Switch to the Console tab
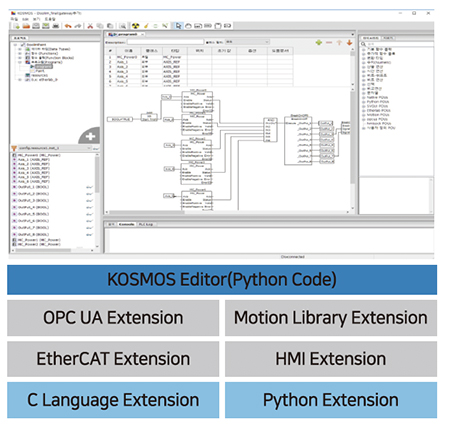This screenshot has width=450, height=434. point(127,224)
